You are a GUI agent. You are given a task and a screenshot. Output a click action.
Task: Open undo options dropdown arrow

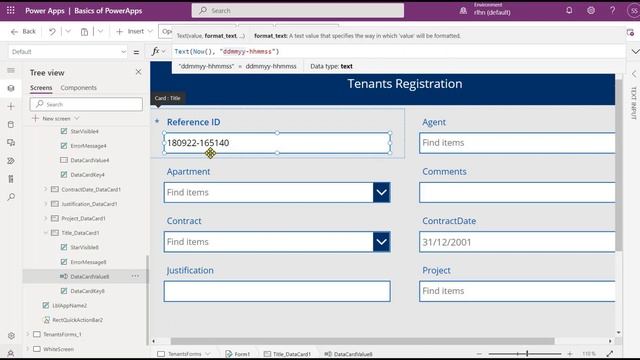click(68, 31)
